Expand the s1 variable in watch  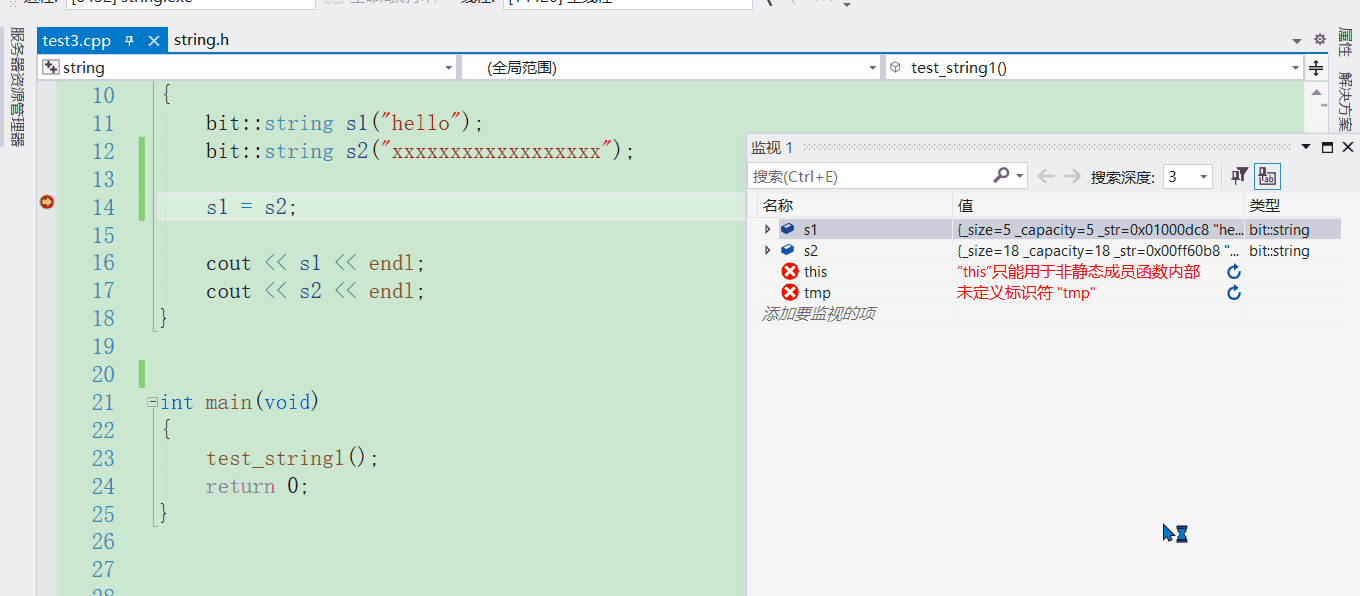[768, 229]
